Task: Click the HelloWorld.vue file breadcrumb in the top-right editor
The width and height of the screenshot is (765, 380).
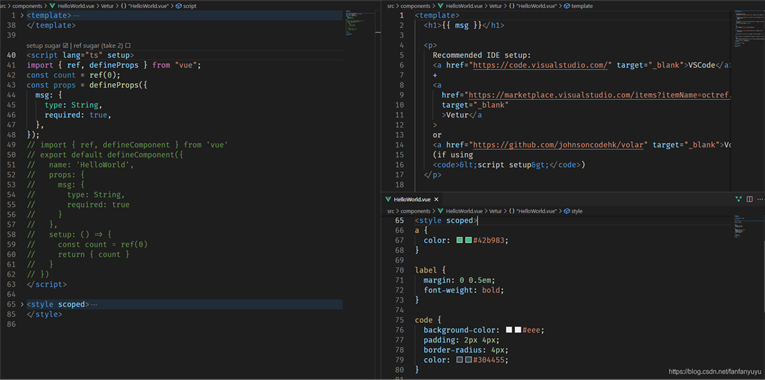Action: pos(460,6)
